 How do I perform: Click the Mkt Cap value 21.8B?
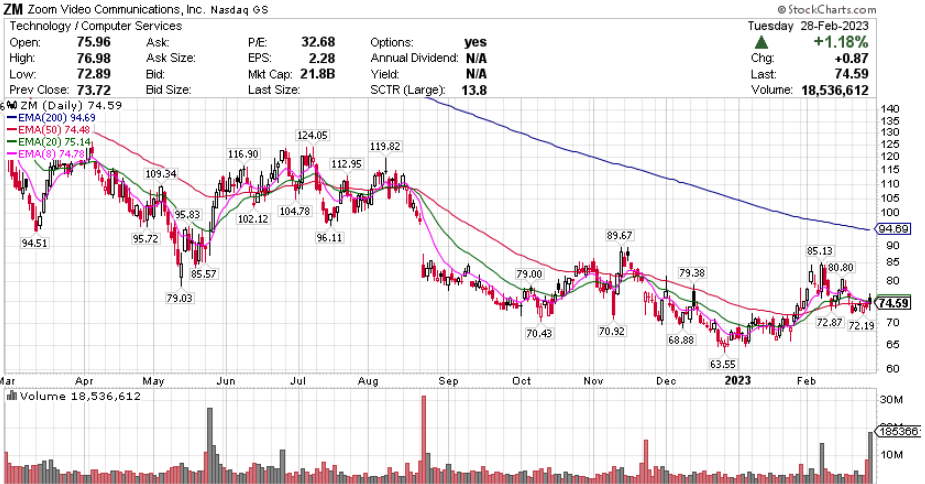point(318,74)
